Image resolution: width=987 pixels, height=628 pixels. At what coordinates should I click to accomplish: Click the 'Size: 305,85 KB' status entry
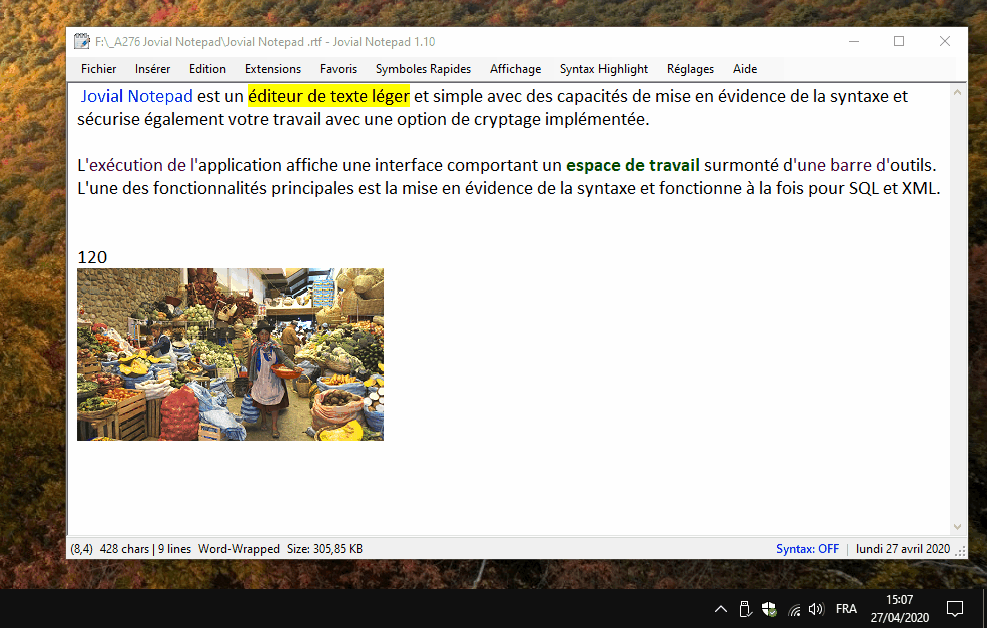tap(325, 549)
